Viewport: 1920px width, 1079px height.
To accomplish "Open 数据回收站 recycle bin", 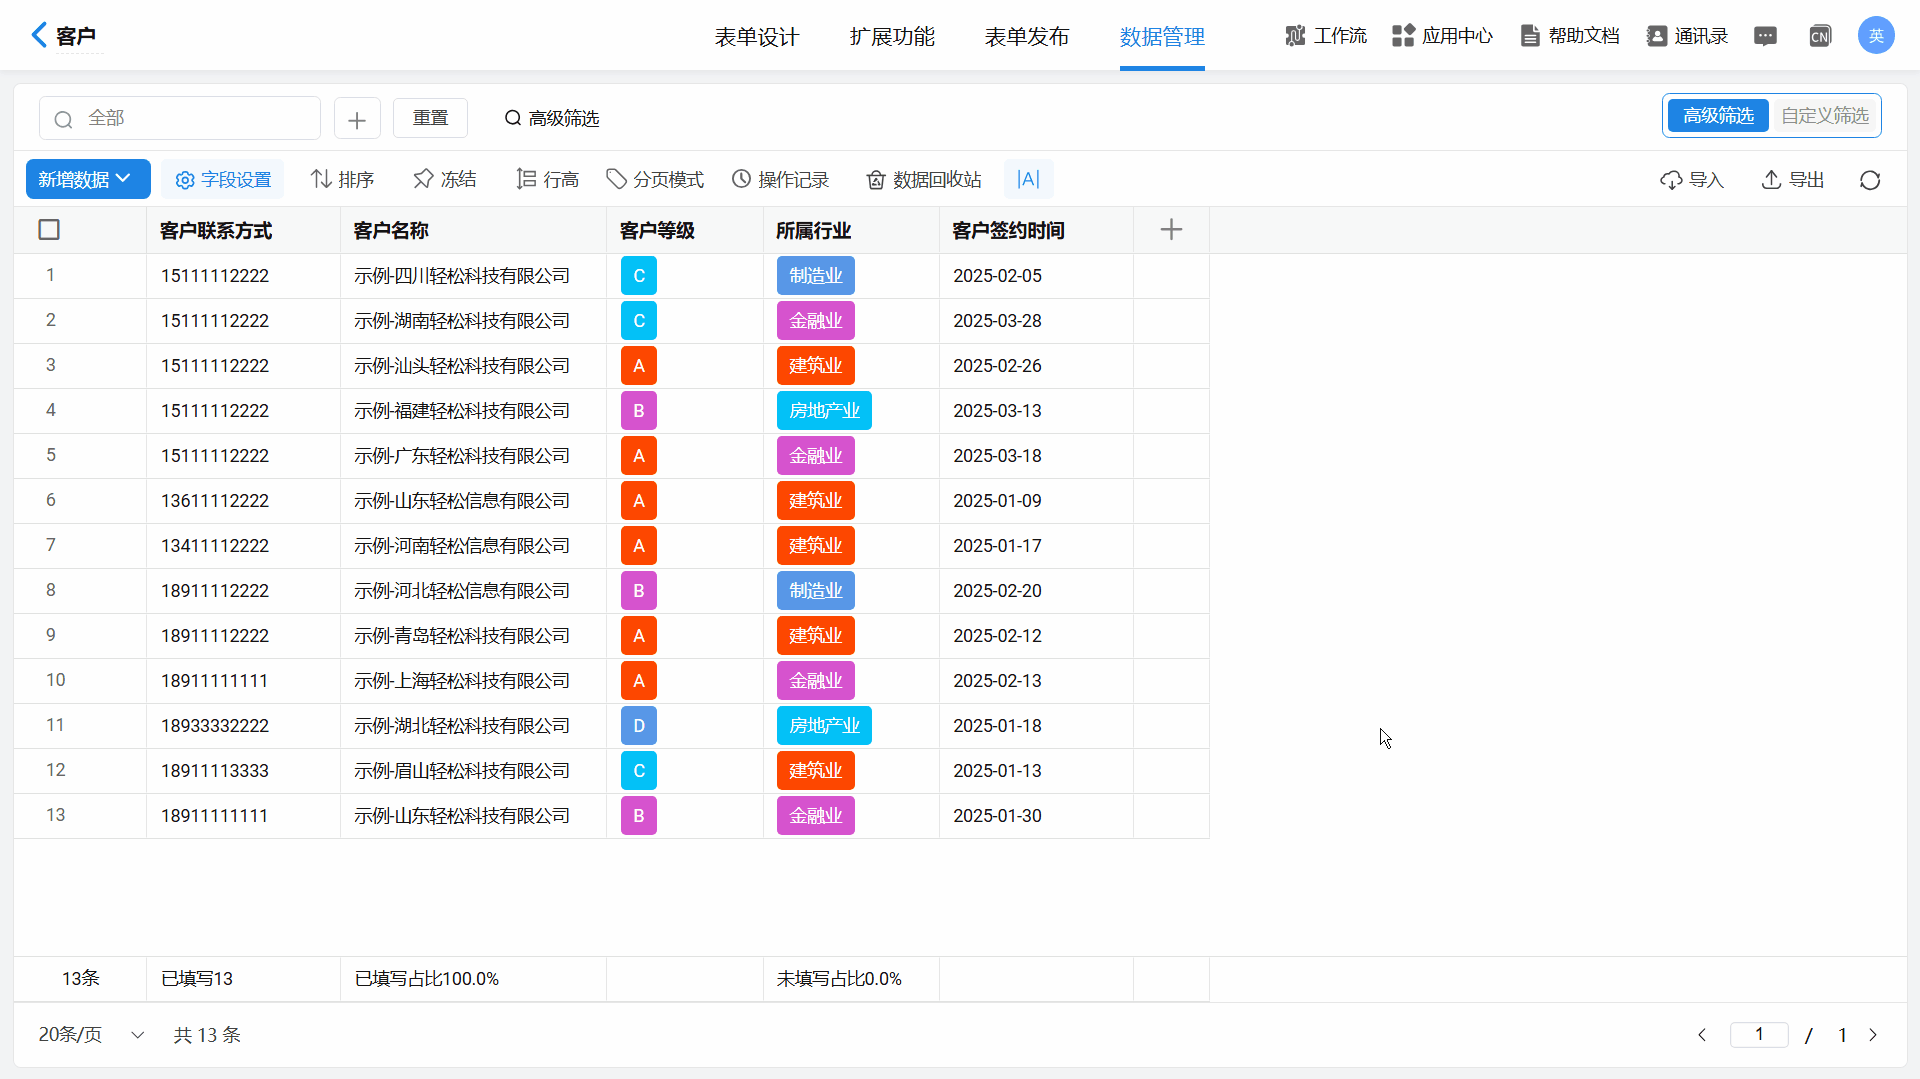I will coord(924,180).
